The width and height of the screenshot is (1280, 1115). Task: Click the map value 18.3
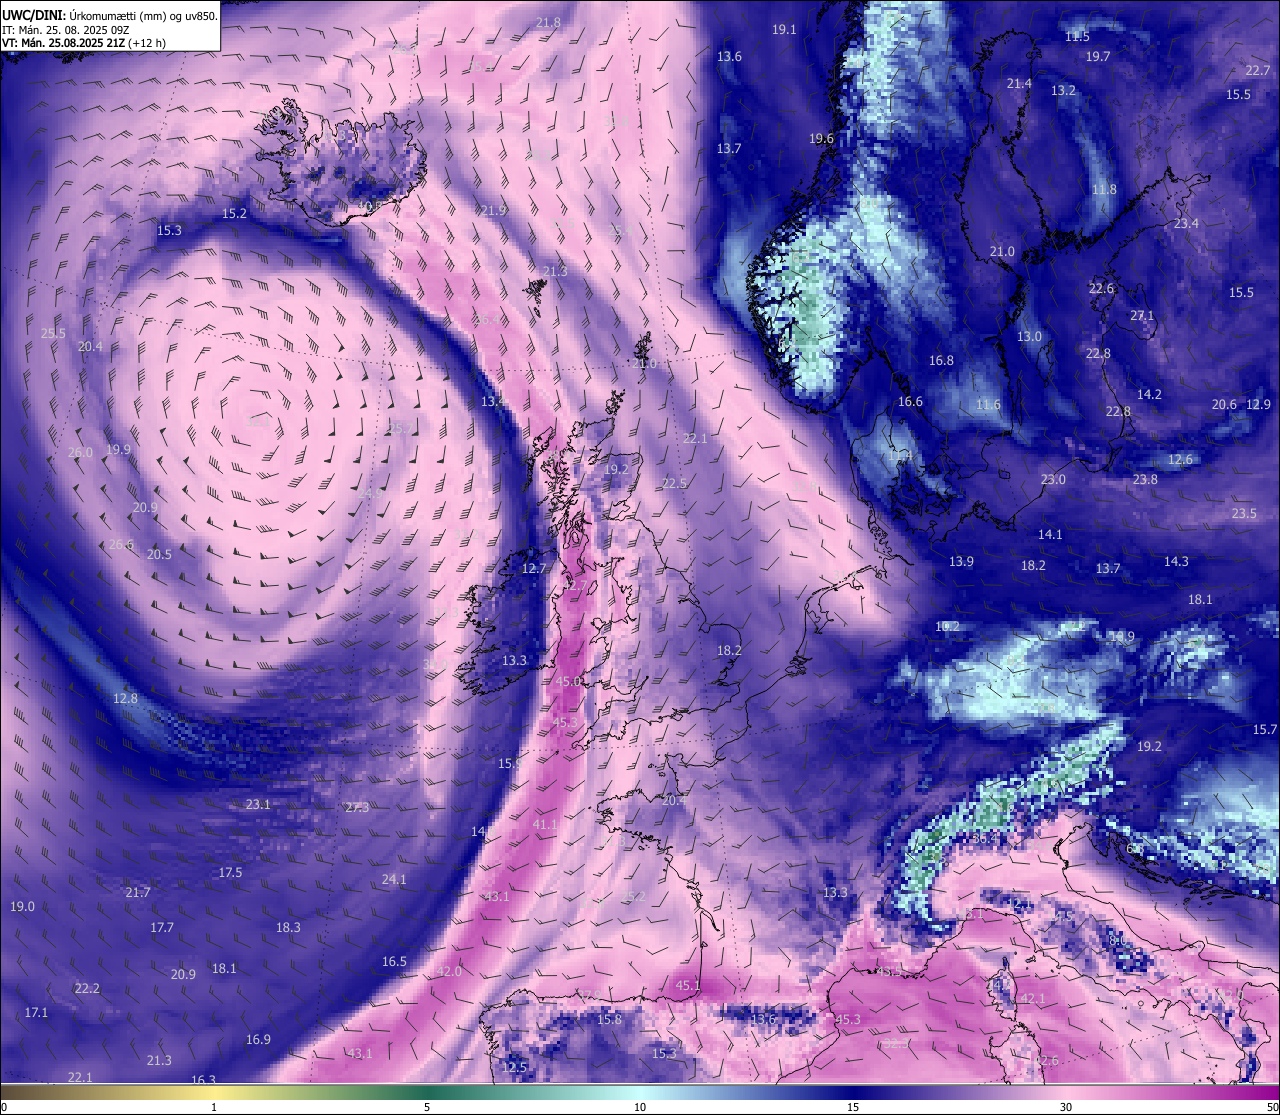coord(288,928)
